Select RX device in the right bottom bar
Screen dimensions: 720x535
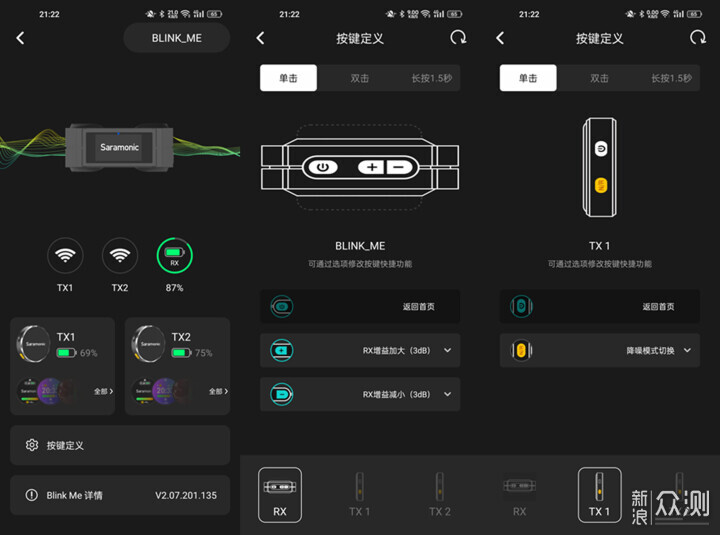(x=519, y=495)
